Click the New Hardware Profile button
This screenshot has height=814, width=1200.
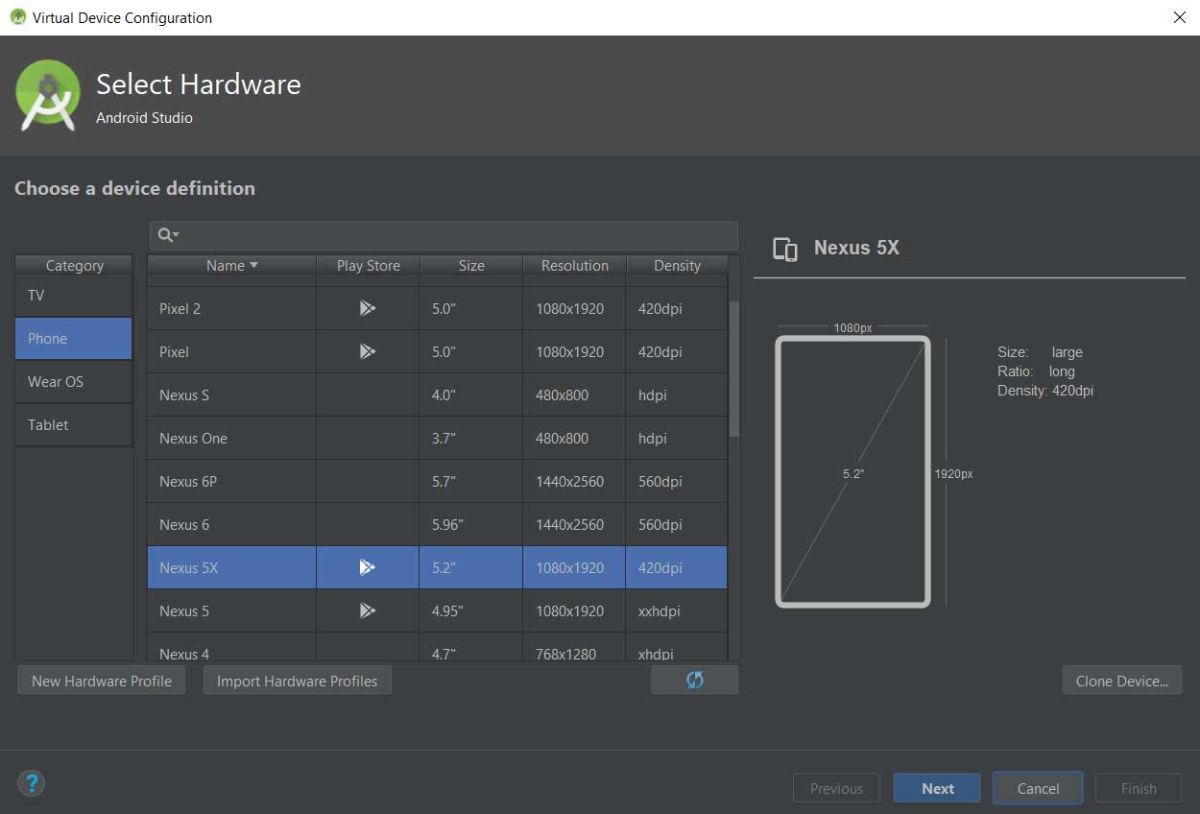click(101, 681)
